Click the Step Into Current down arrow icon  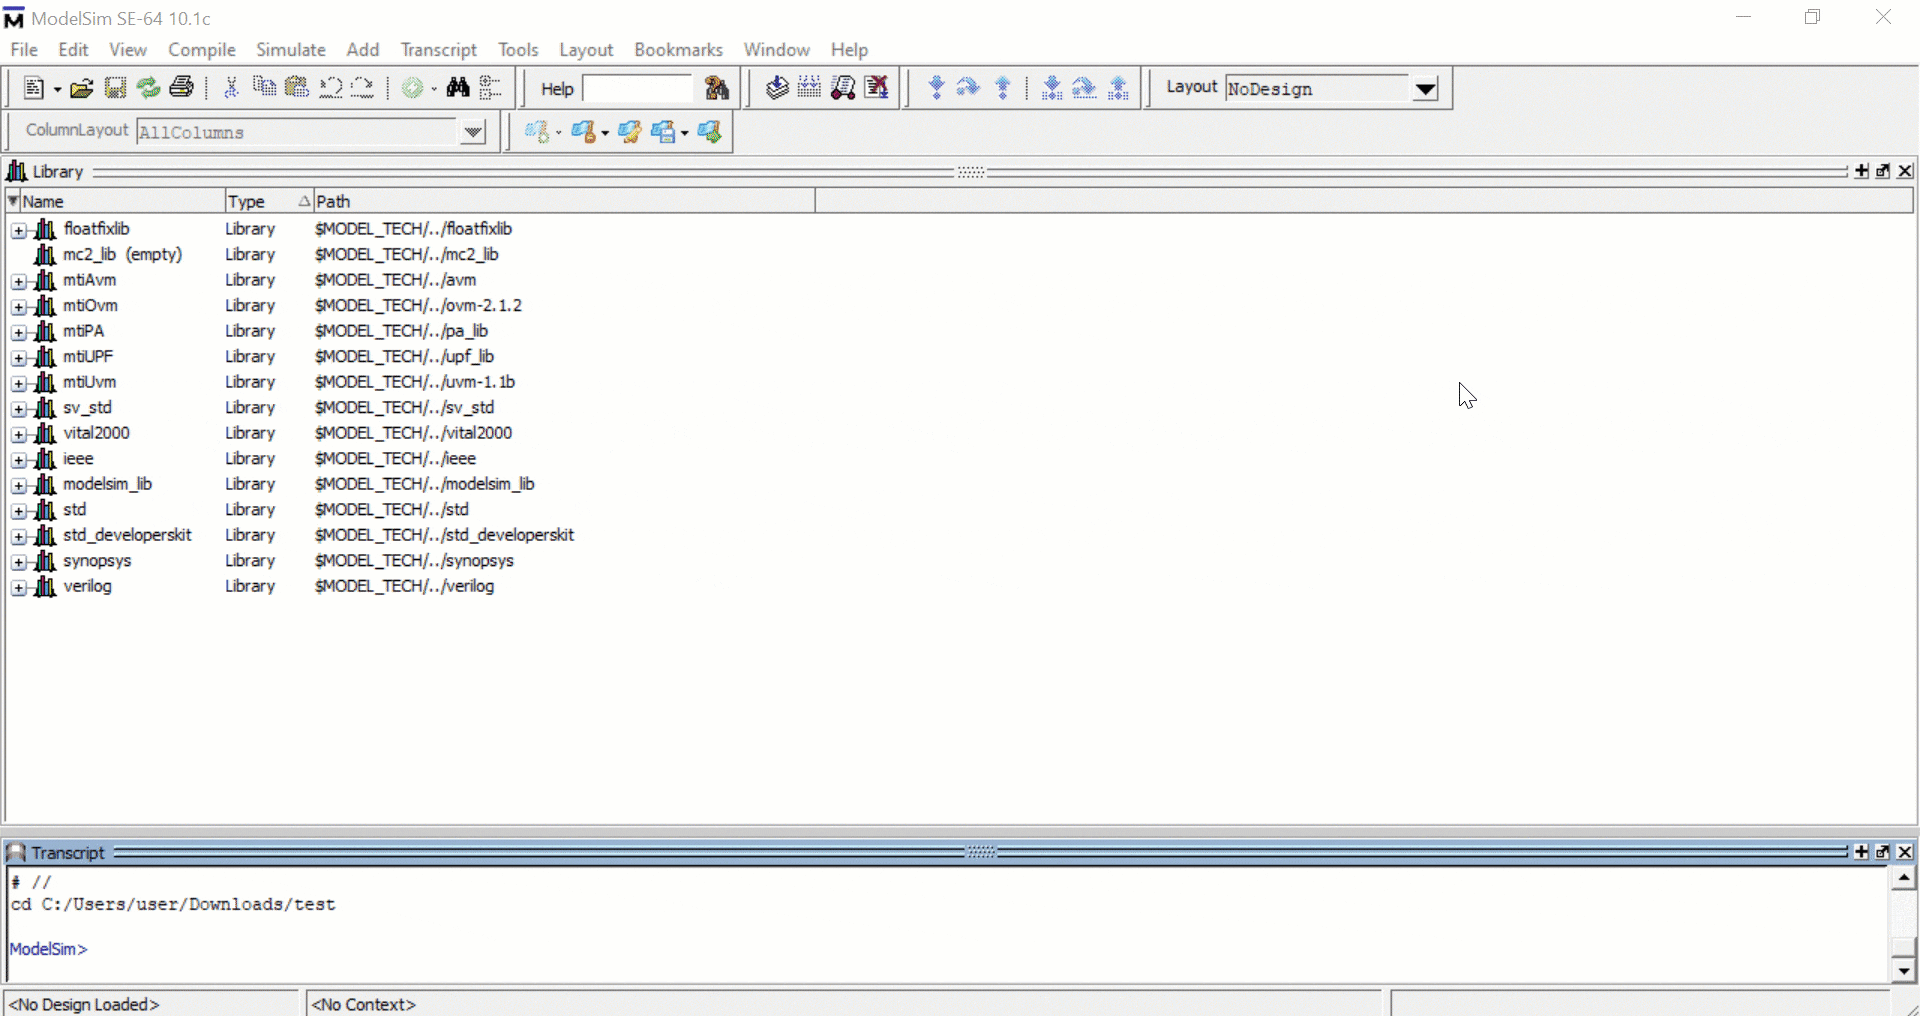1052,88
